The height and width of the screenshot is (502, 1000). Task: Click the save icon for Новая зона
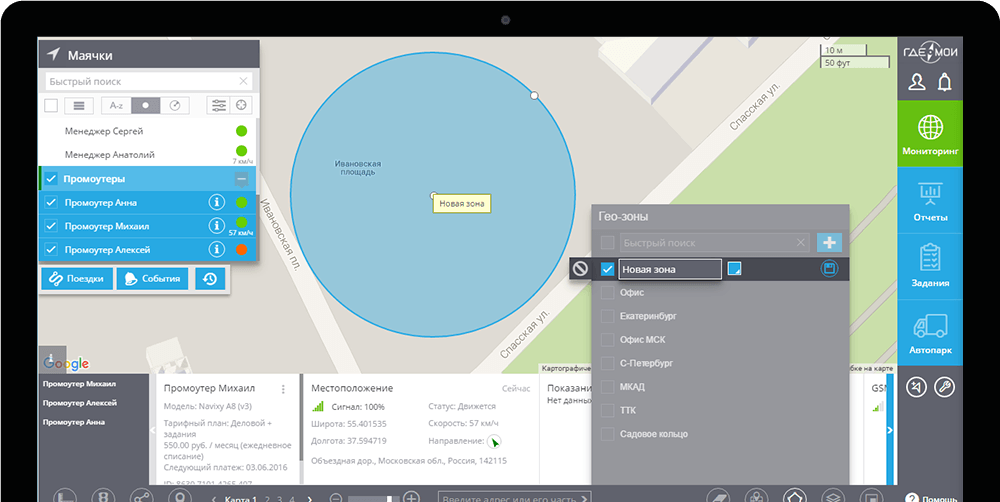click(828, 269)
